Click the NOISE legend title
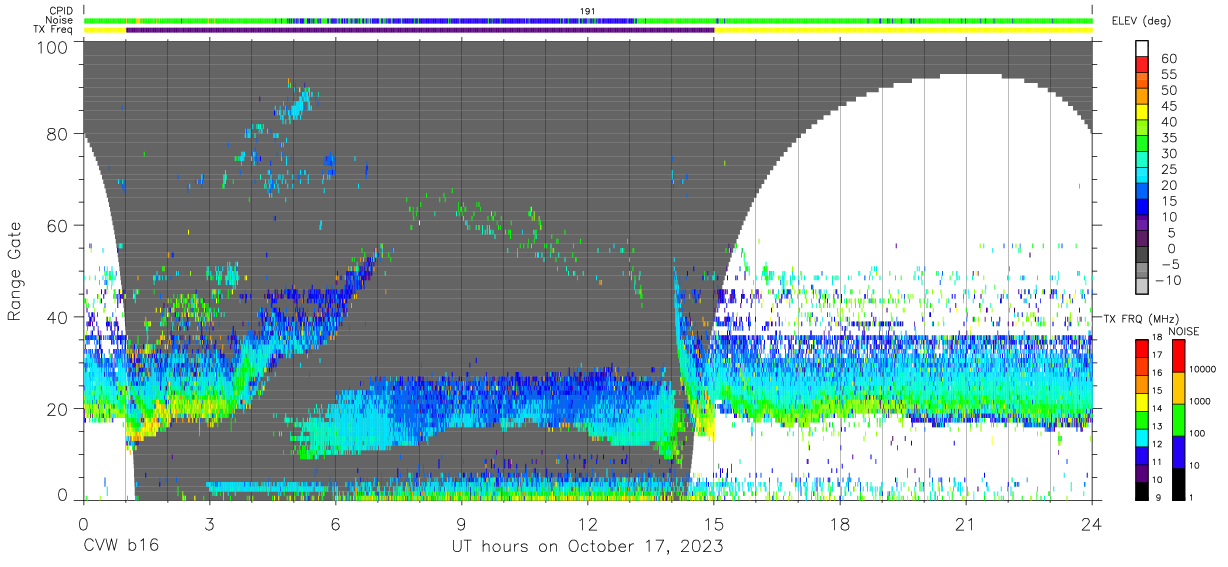 point(1183,331)
